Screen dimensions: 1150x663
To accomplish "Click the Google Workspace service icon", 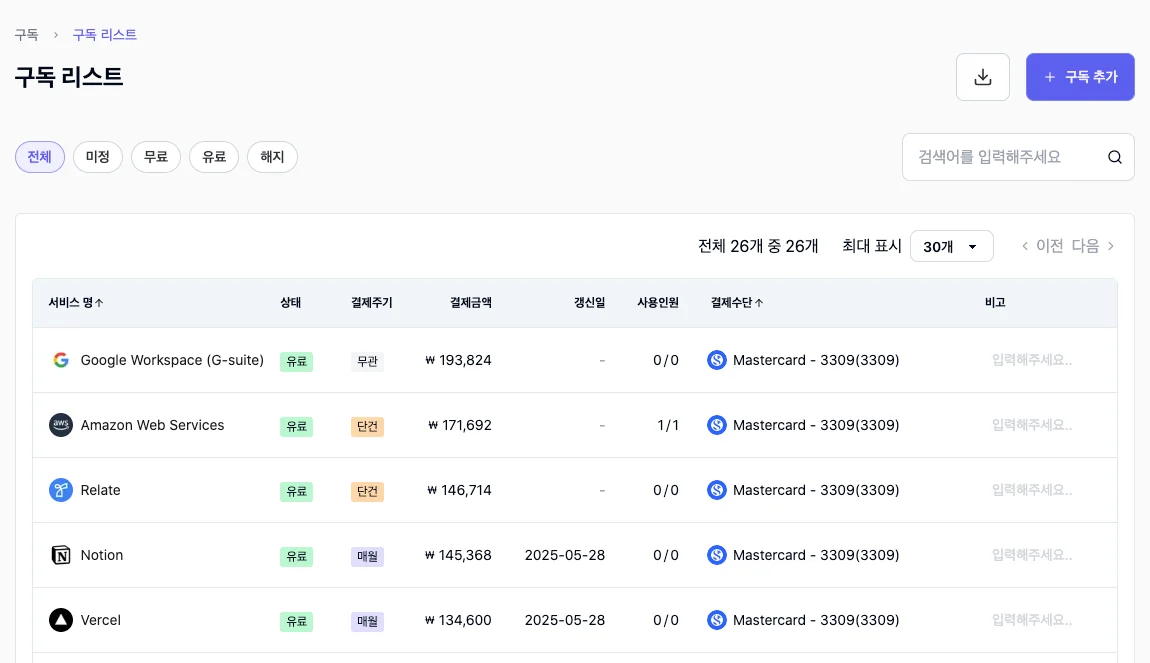I will (61, 360).
